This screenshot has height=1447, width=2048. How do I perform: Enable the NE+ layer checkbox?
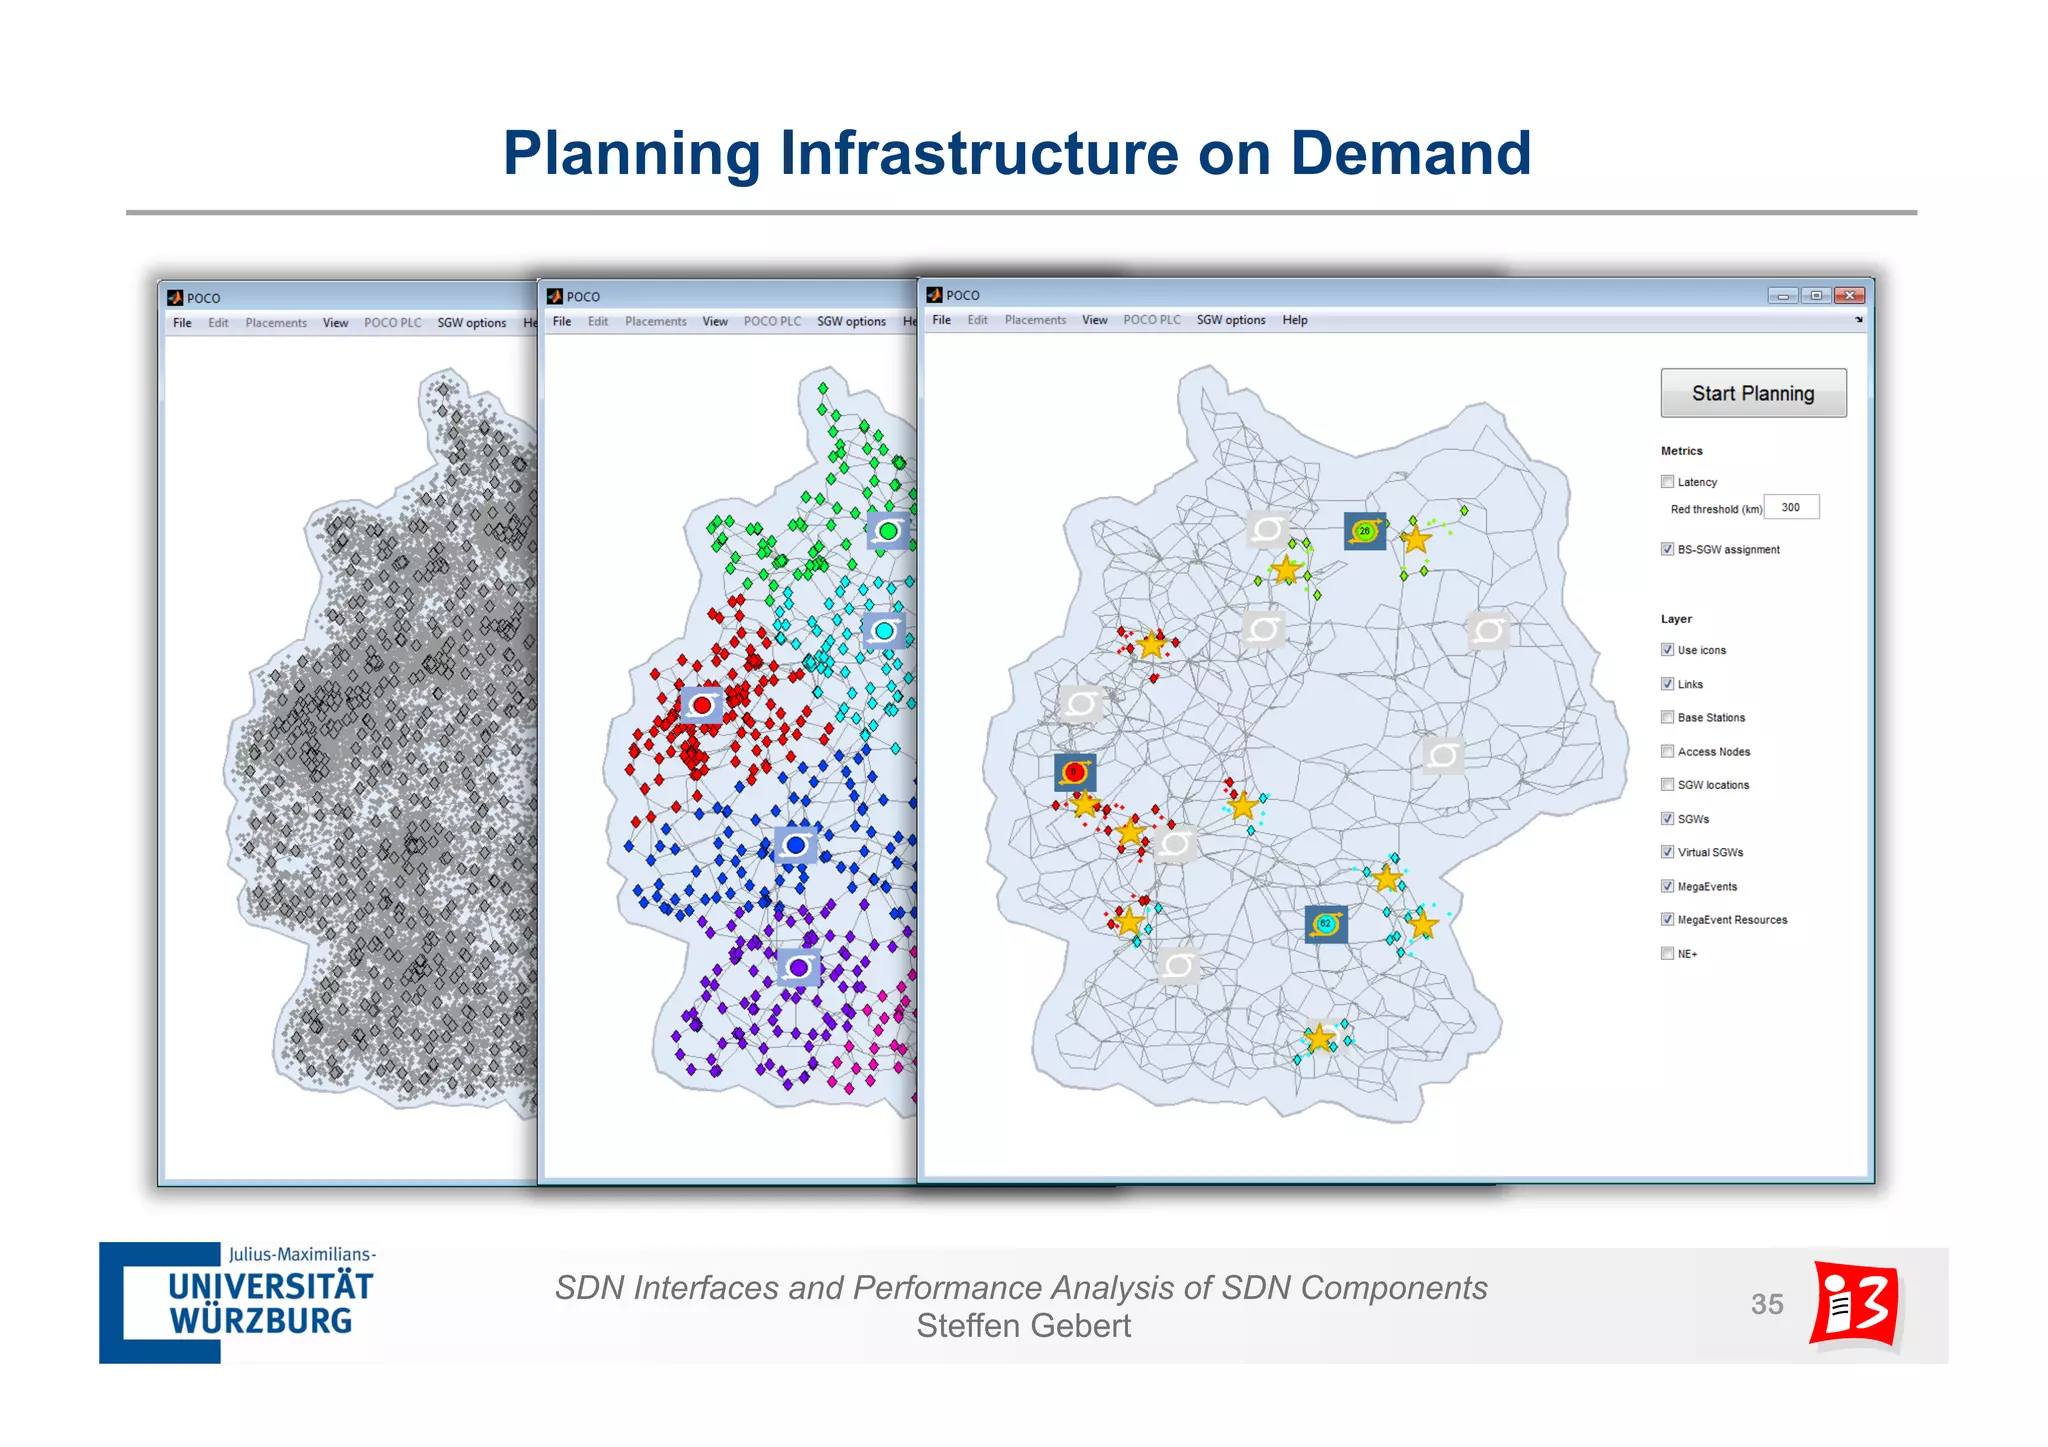(x=1667, y=954)
